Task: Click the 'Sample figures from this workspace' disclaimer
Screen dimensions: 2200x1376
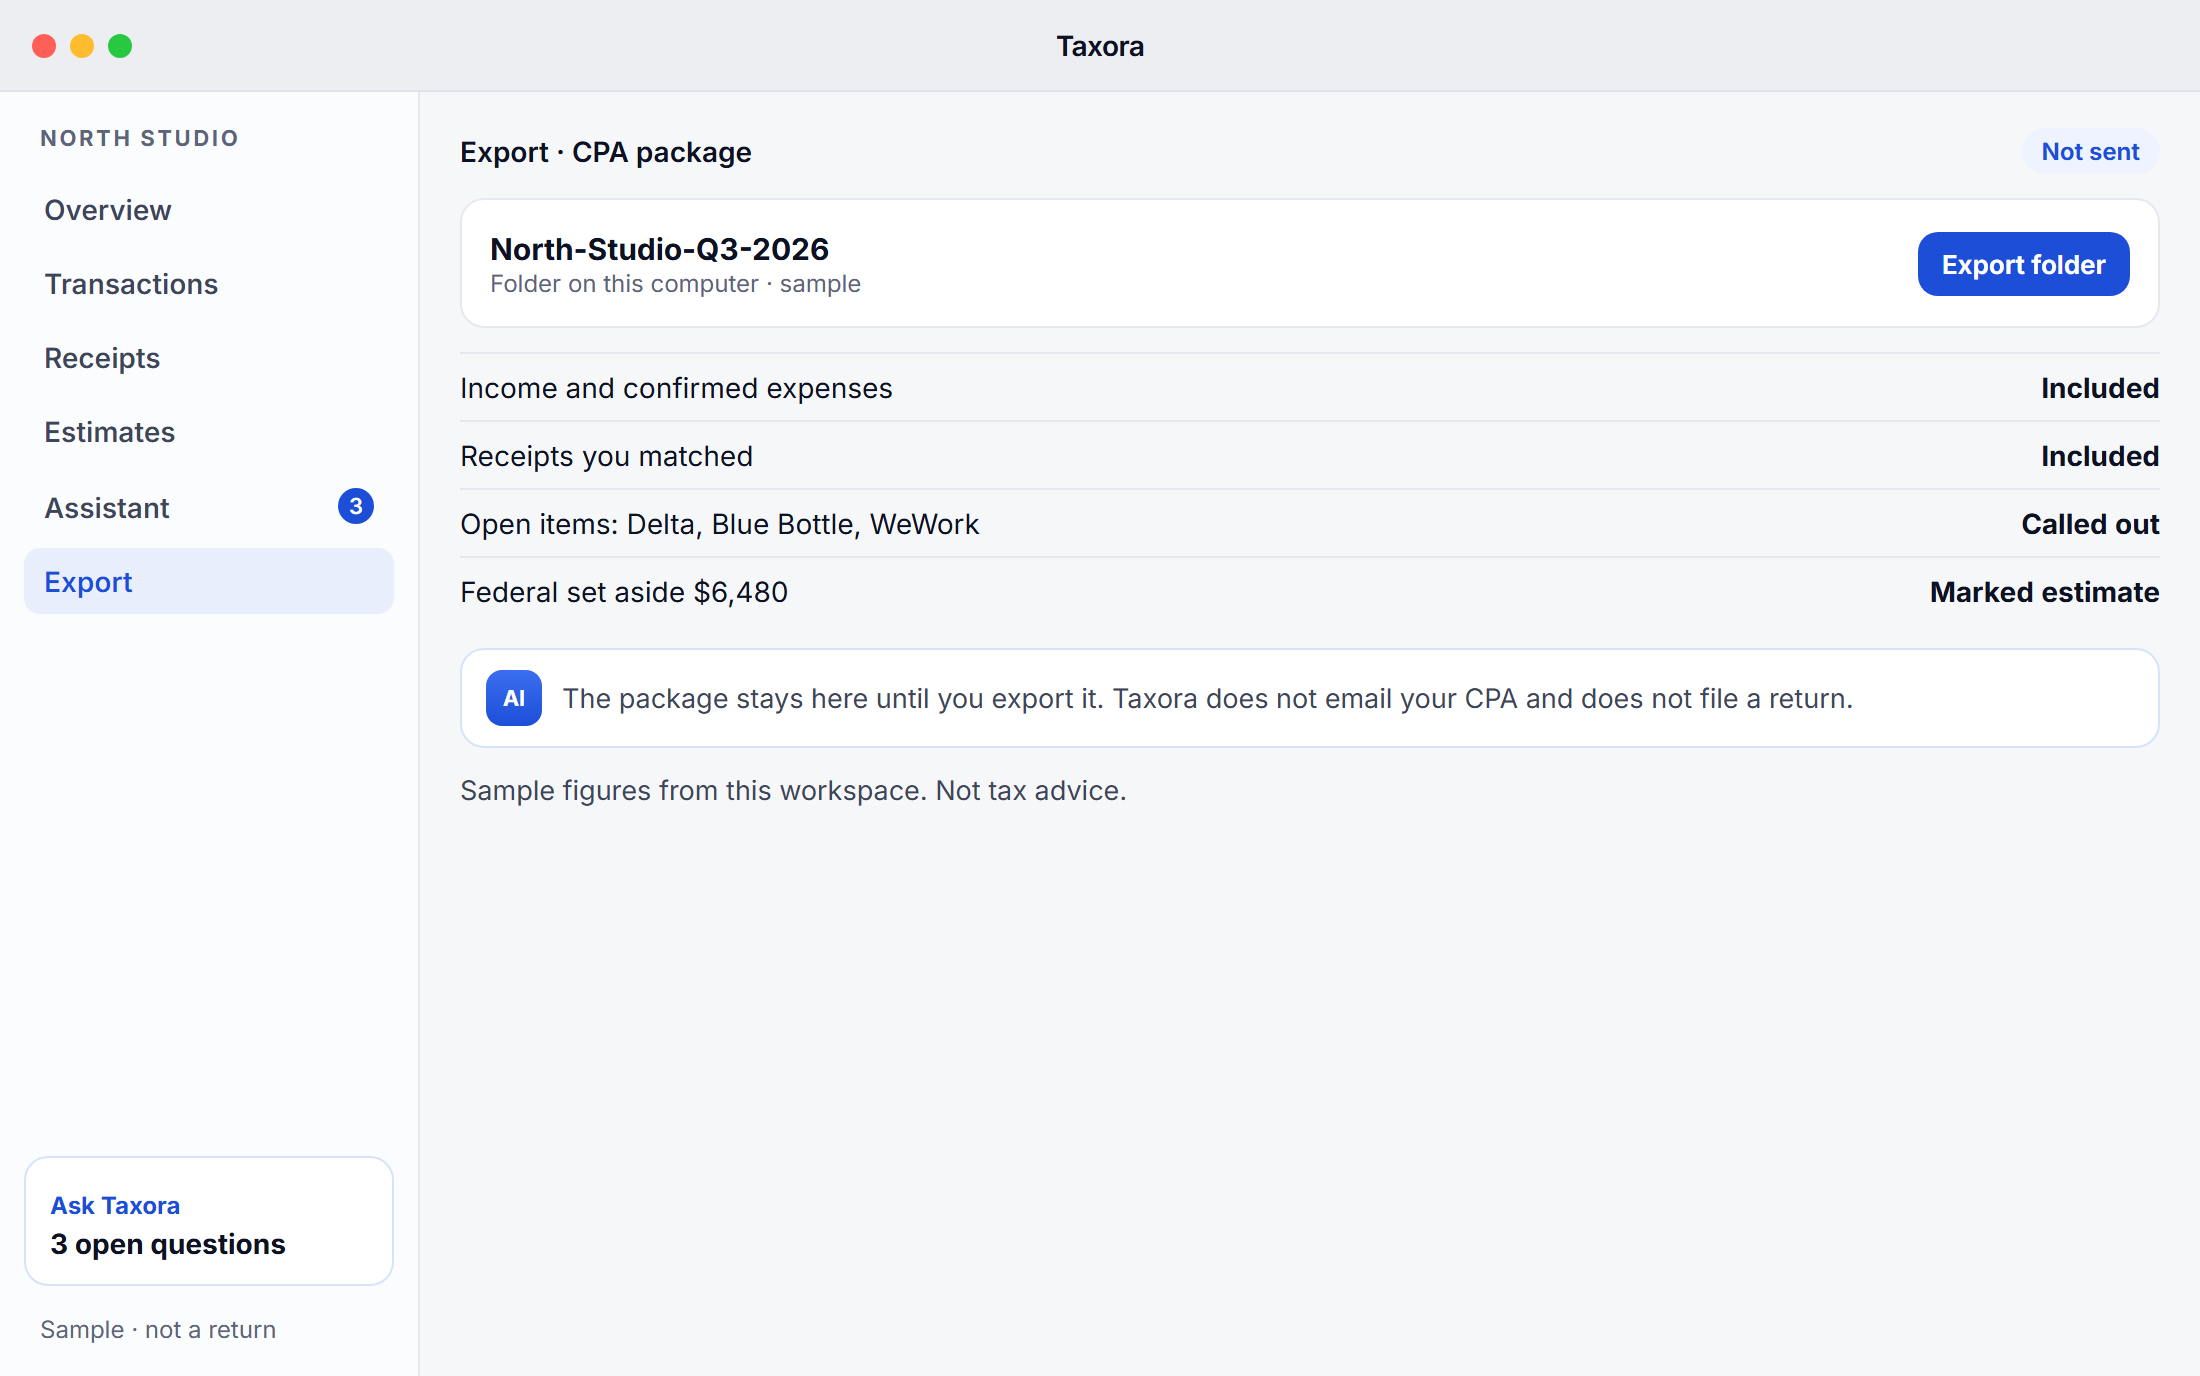Action: click(793, 790)
